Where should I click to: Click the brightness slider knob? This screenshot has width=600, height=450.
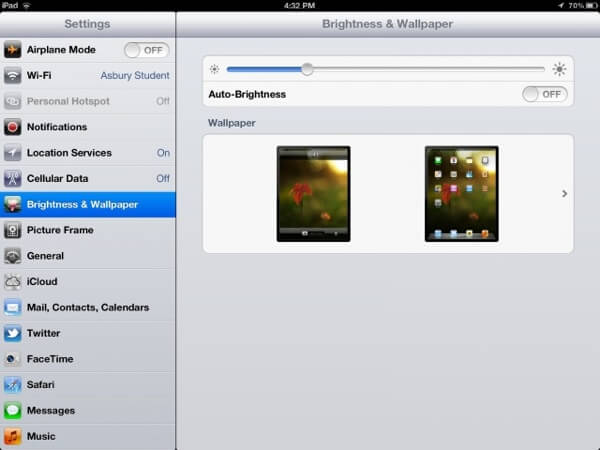(x=307, y=69)
